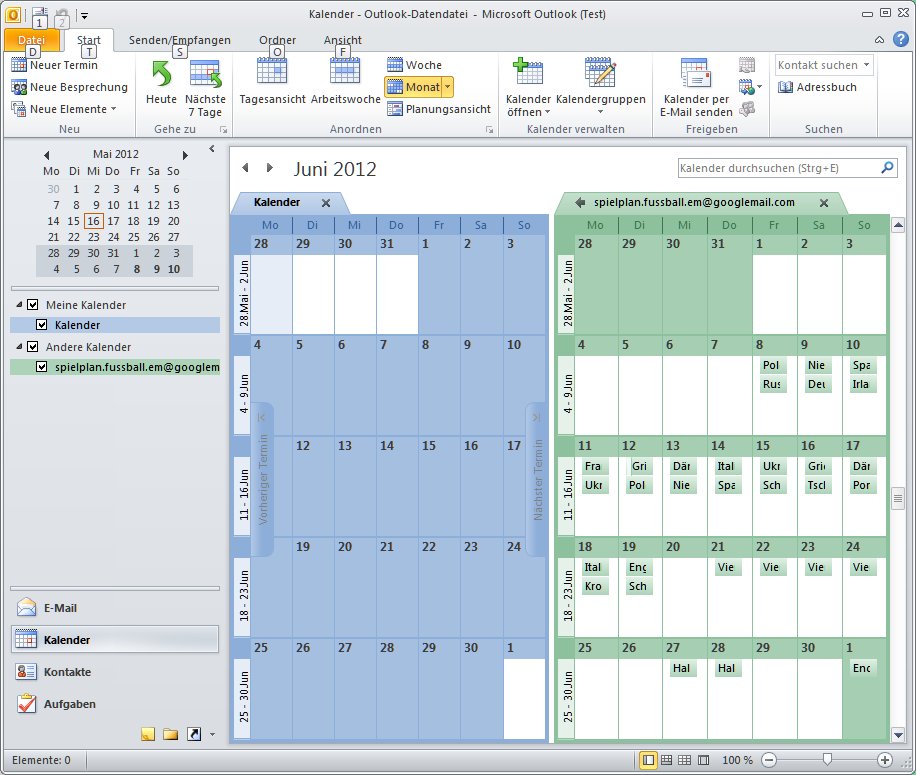The image size is (916, 775).
Task: Open folder list icon in navigation footer
Action: pos(171,734)
